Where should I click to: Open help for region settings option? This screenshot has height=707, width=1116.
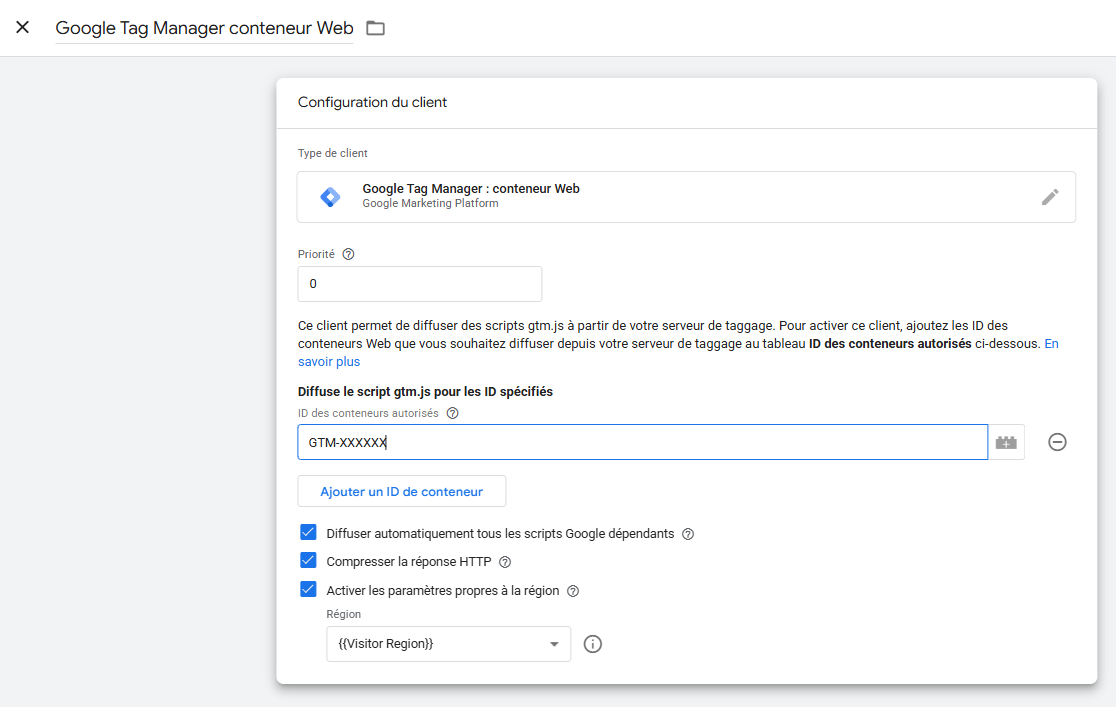tap(572, 591)
